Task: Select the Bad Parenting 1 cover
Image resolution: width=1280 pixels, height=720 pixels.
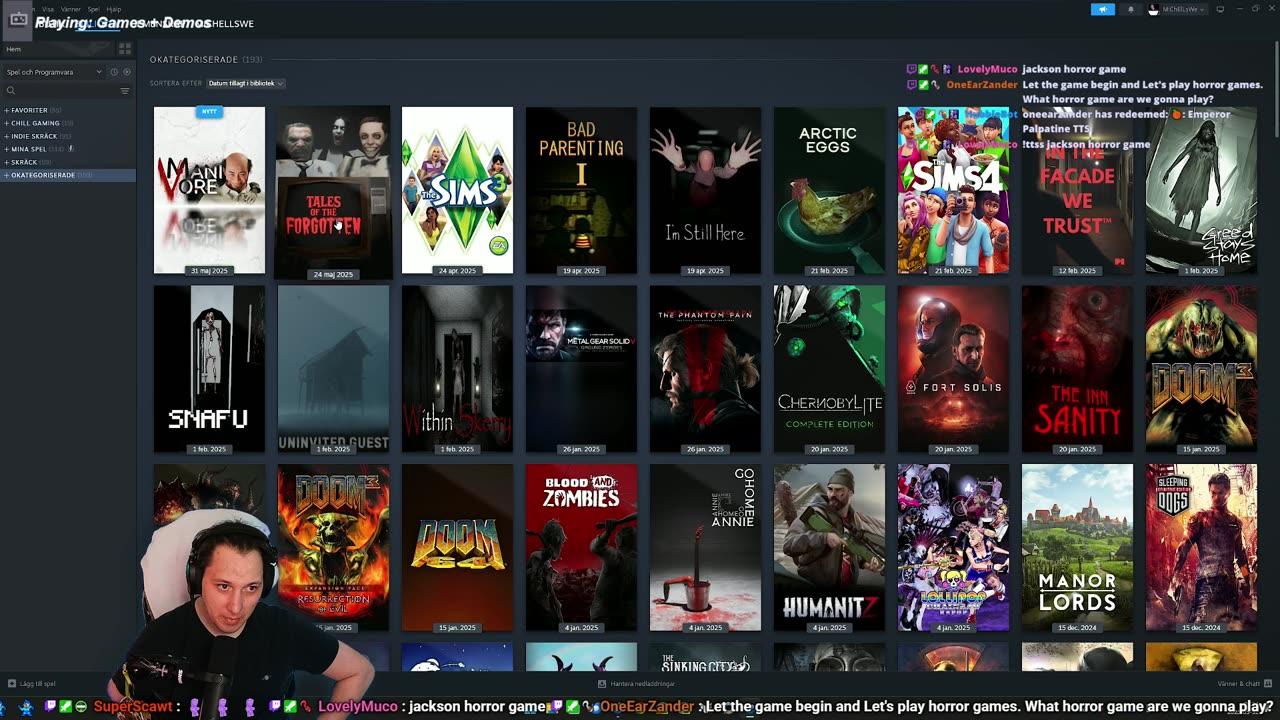Action: point(581,190)
